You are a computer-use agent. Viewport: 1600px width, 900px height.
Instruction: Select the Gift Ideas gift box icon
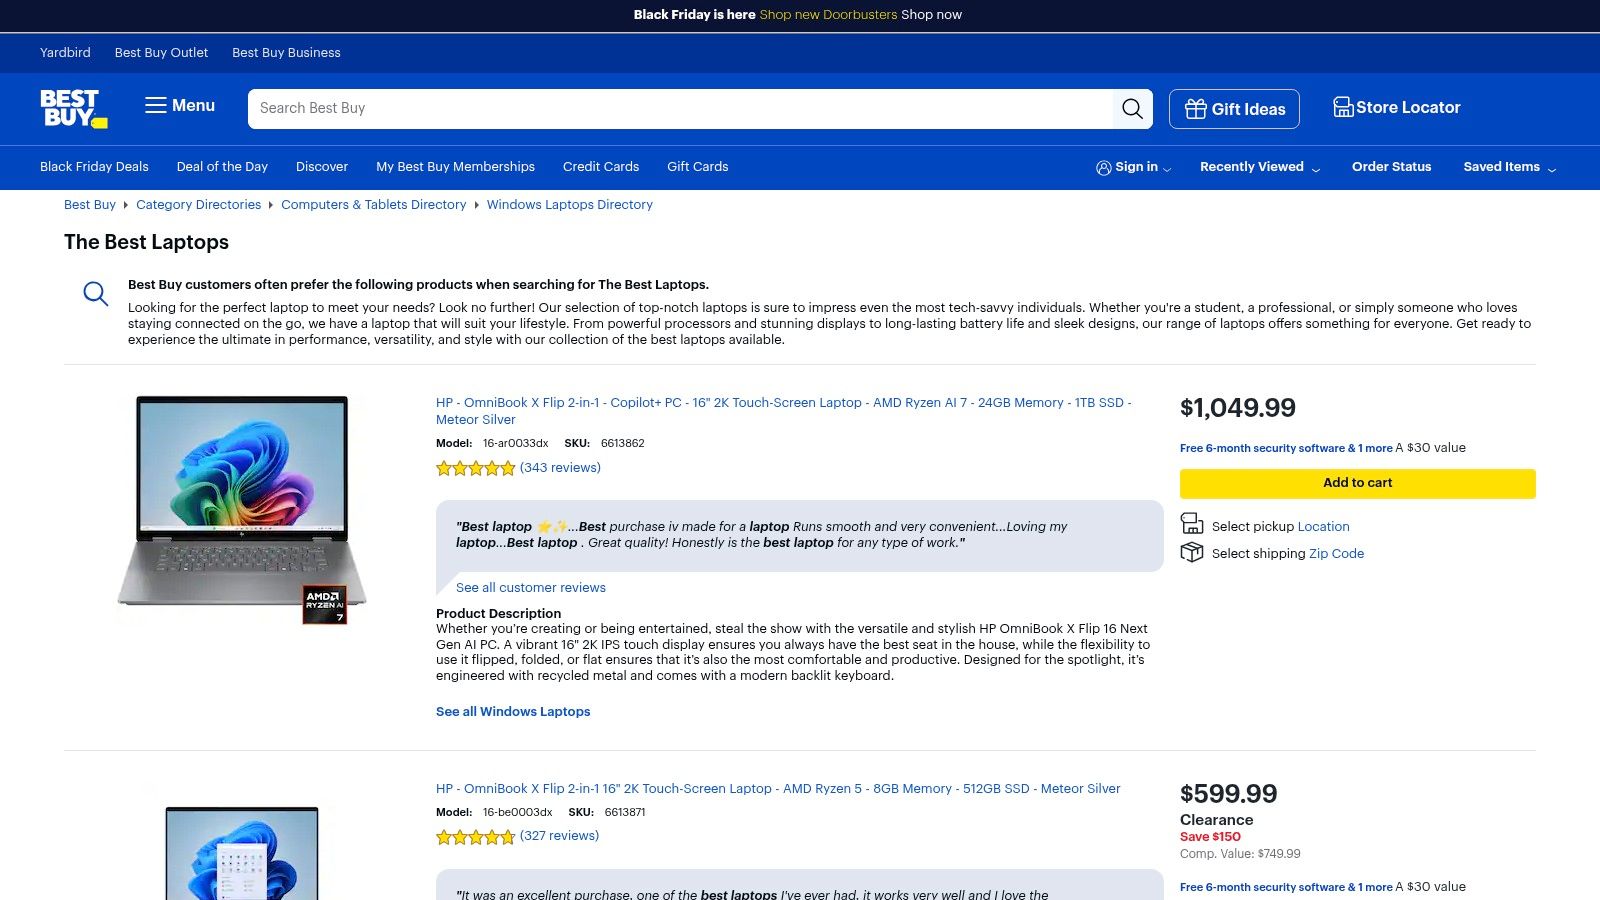pos(1196,109)
